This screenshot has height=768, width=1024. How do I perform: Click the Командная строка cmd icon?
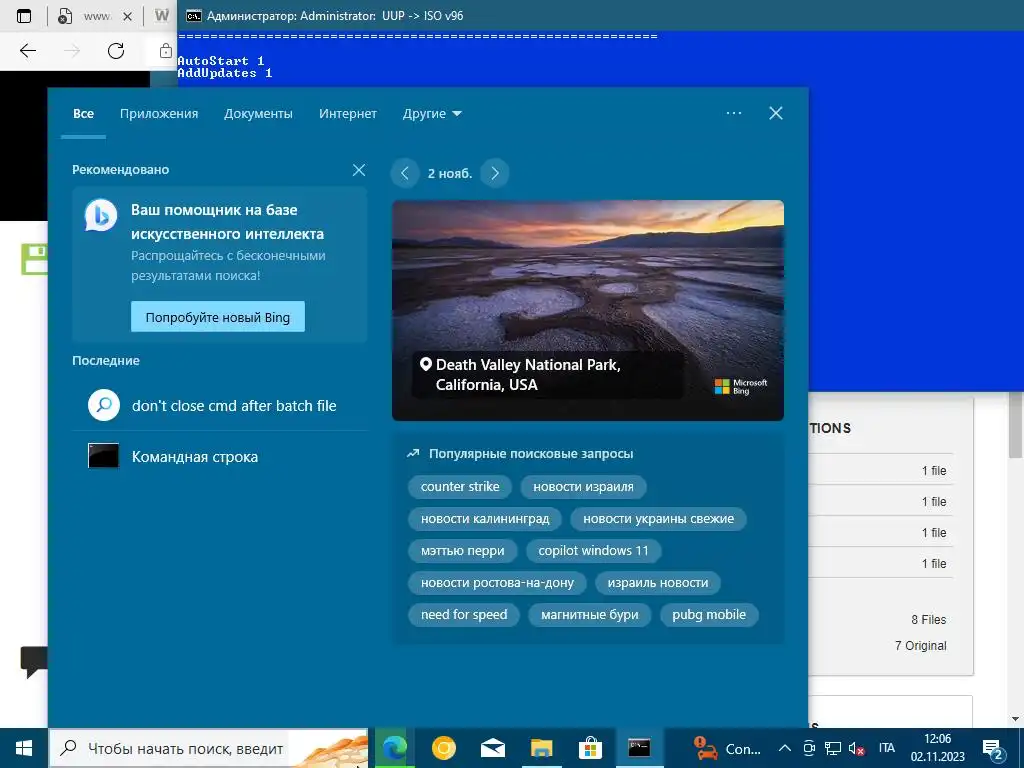coord(104,456)
